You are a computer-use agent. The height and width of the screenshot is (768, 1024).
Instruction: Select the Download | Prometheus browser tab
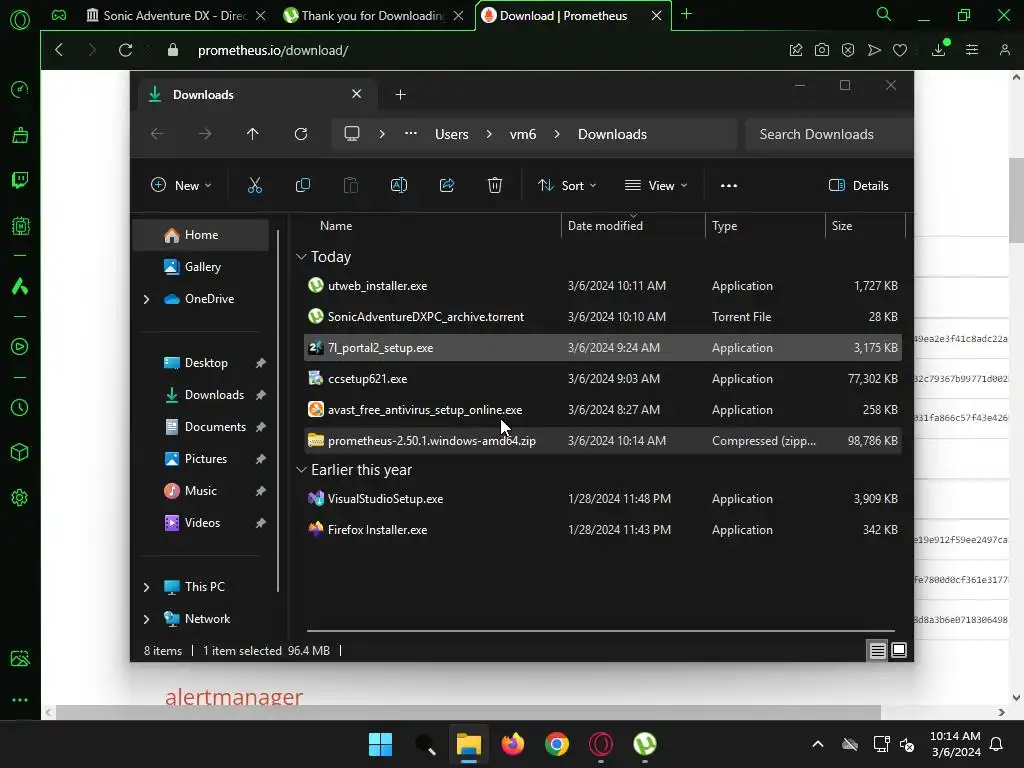point(572,16)
